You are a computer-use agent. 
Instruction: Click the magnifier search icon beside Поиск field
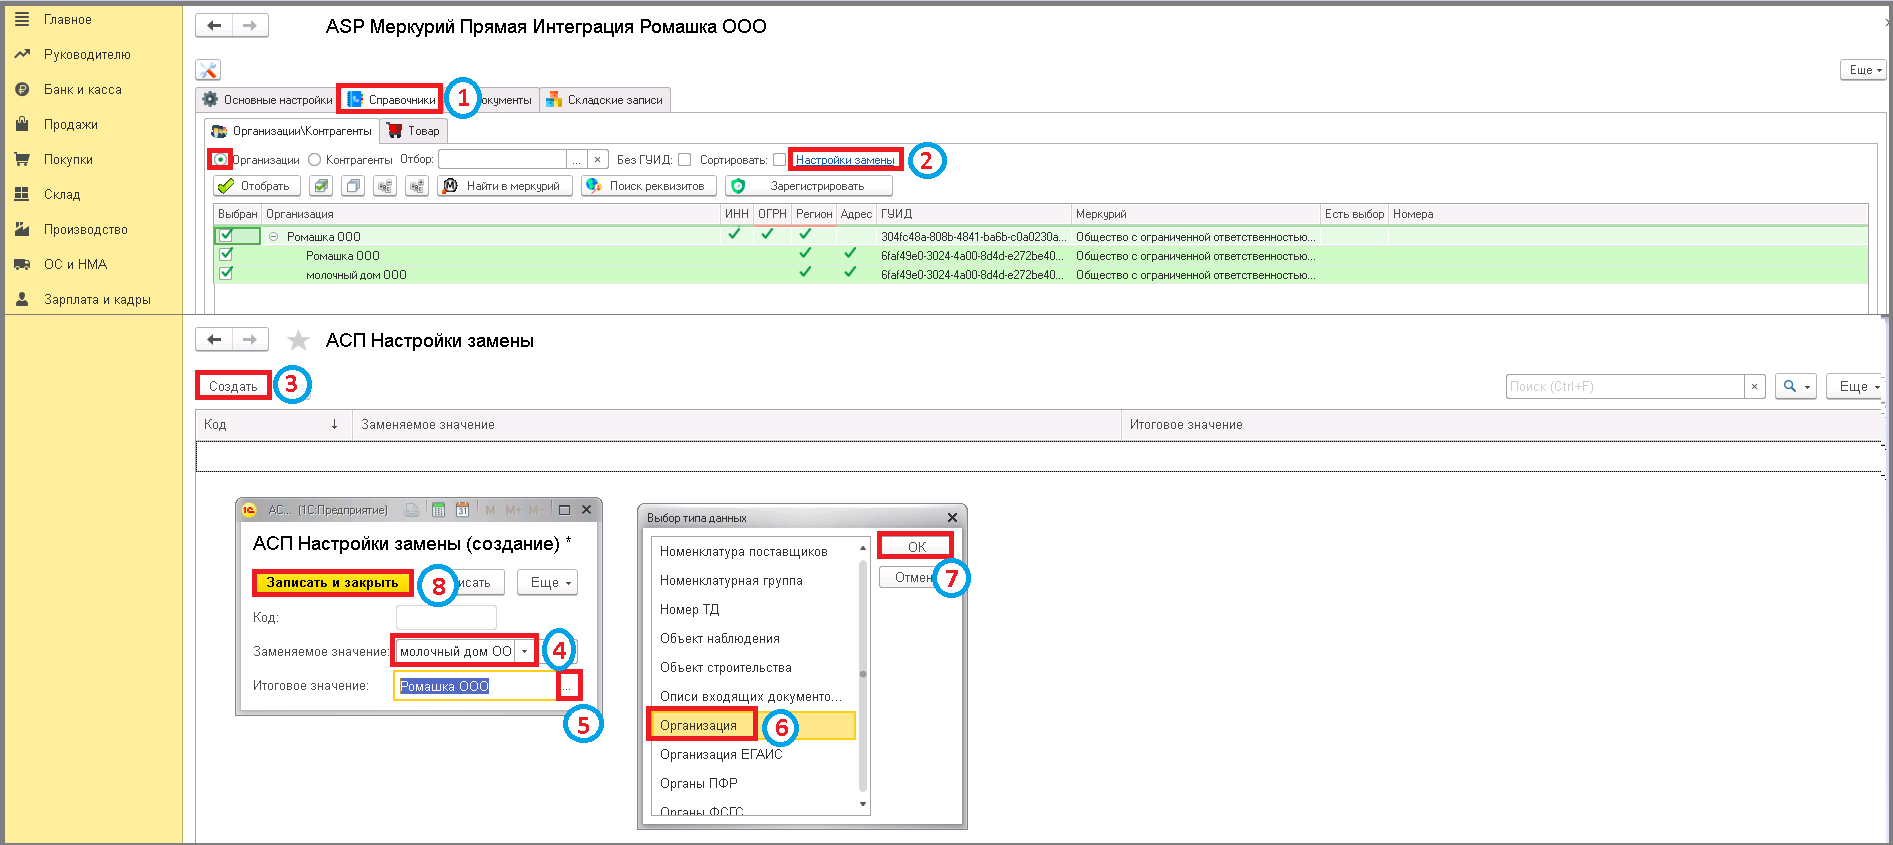[1790, 386]
